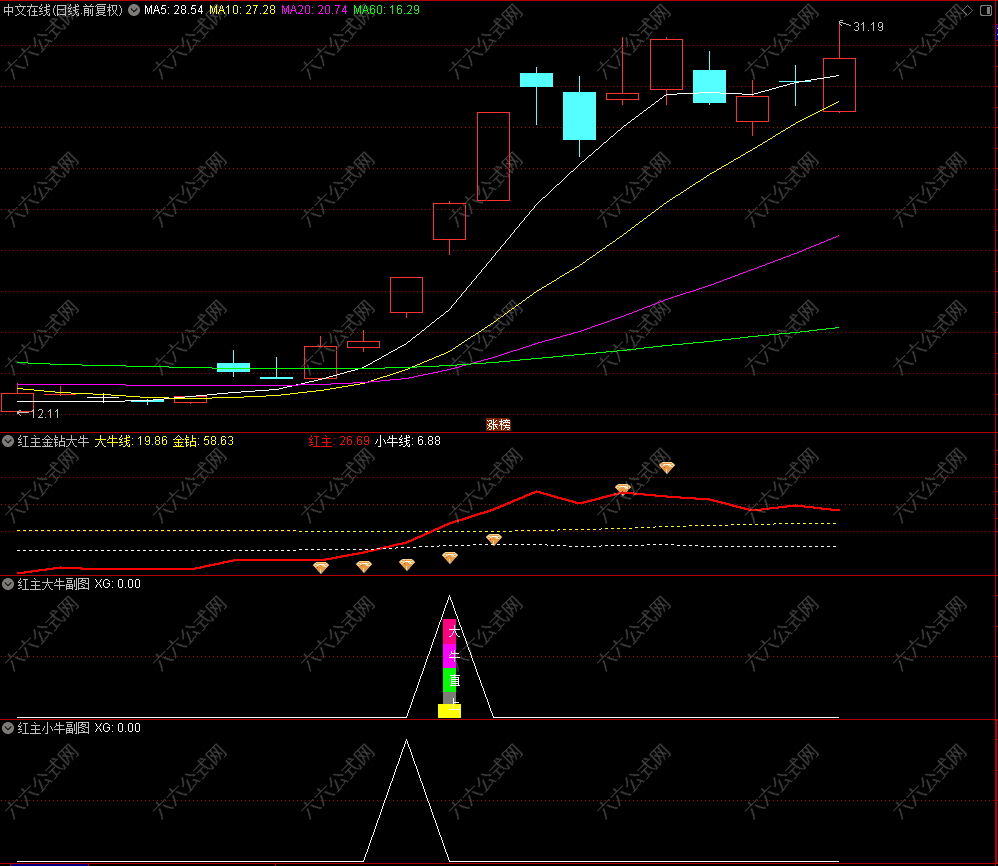998x866 pixels.
Task: Click the yellow bar at 大牛 signal base
Action: pyautogui.click(x=449, y=711)
